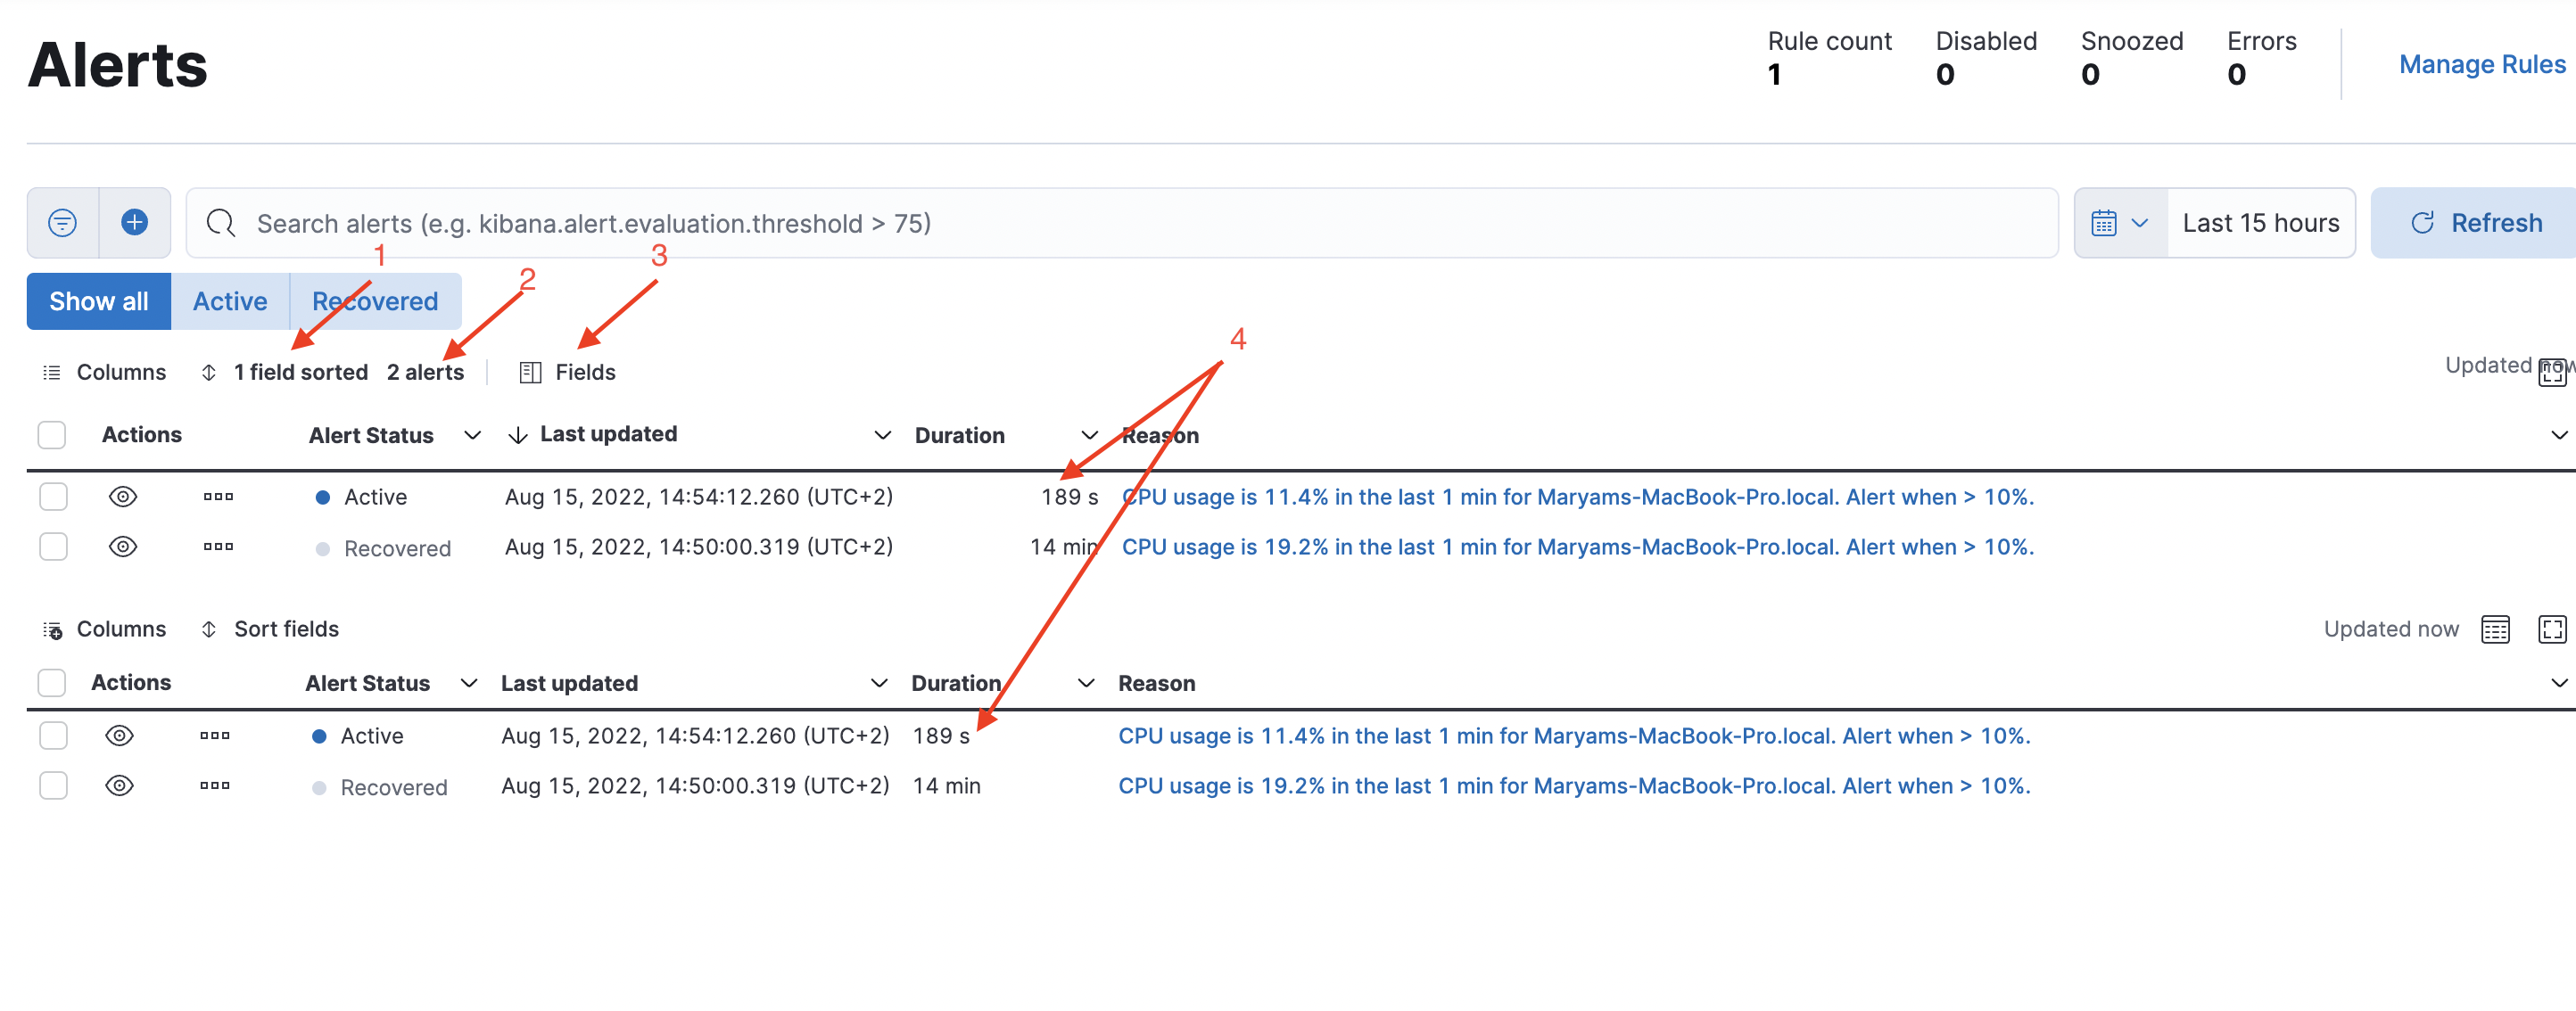Open the Duration column chevron menu
Screen dimensions: 2576x1011
[1089, 434]
